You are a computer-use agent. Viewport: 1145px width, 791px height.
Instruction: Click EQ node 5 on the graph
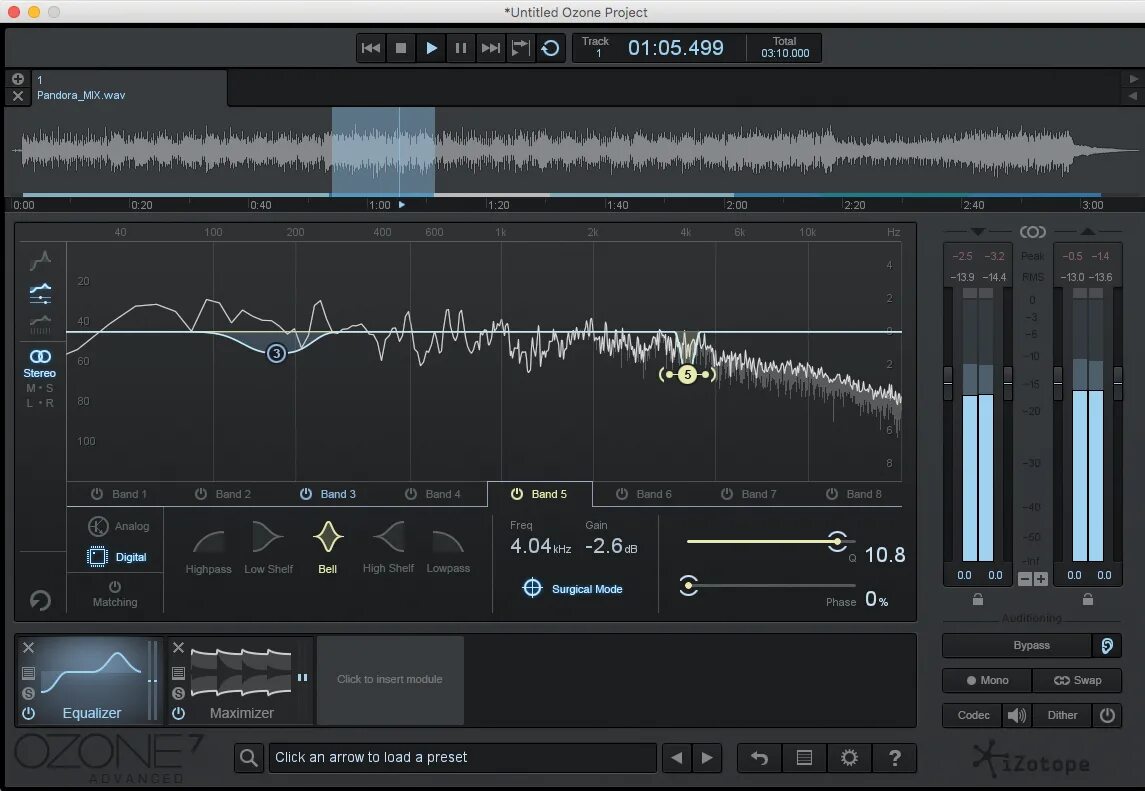687,375
